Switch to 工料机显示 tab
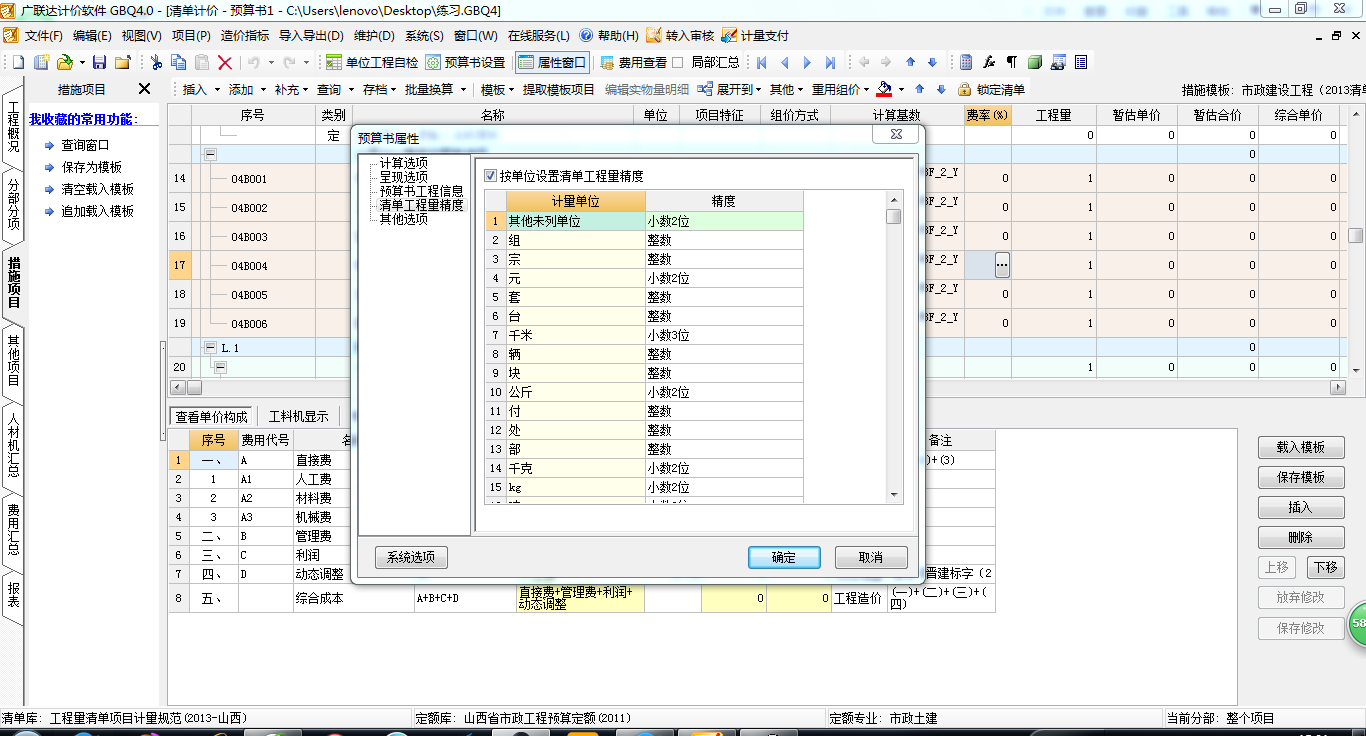Screen dimensions: 1366x736 point(298,417)
